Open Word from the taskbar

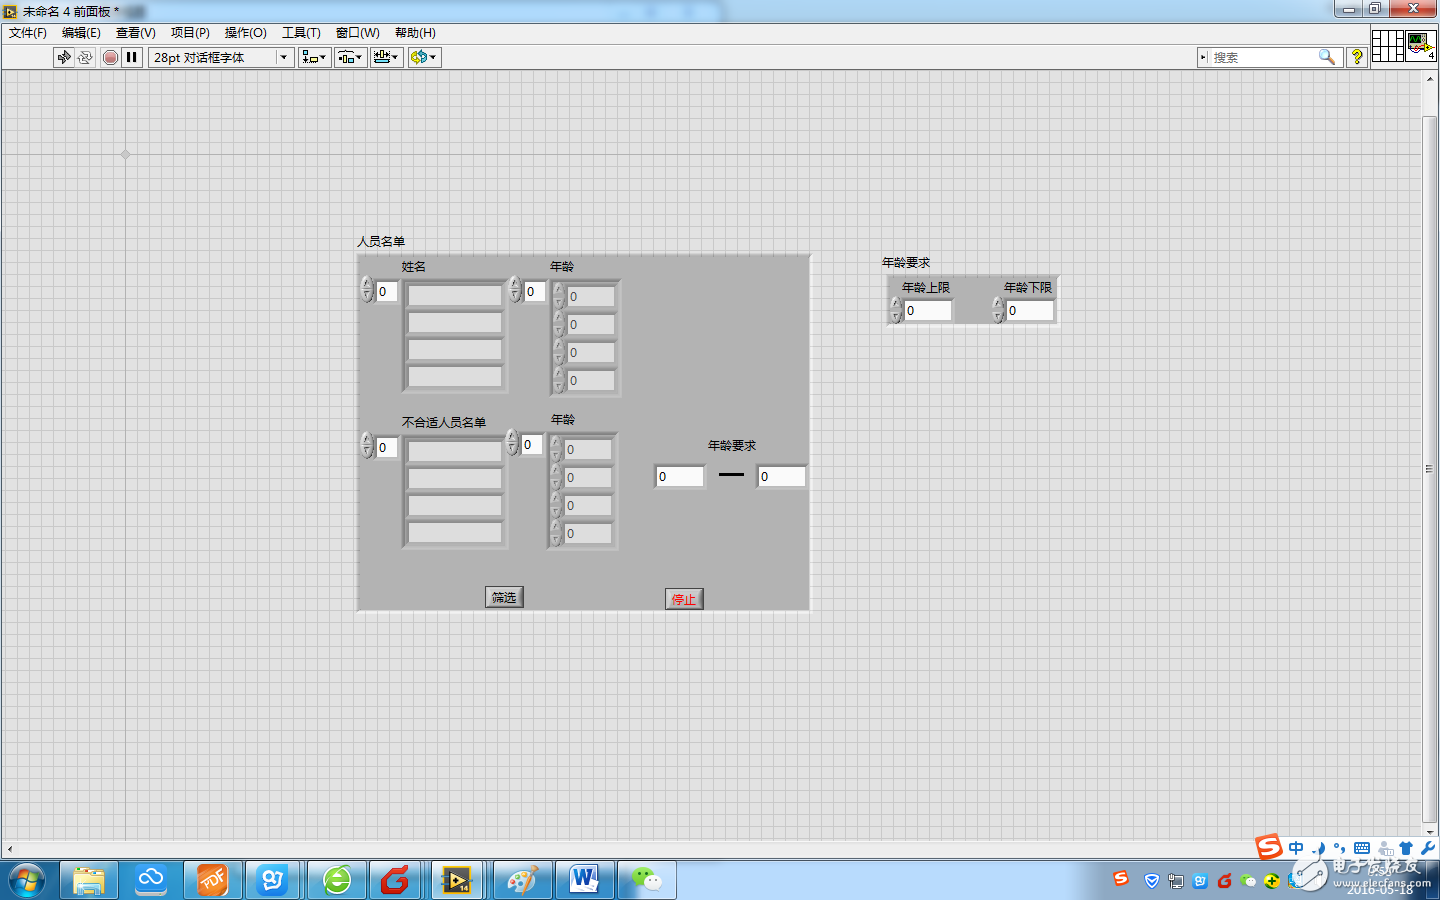584,880
